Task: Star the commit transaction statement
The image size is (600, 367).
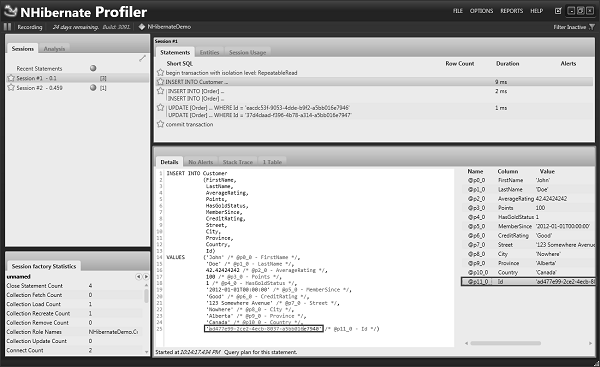Action: 160,124
